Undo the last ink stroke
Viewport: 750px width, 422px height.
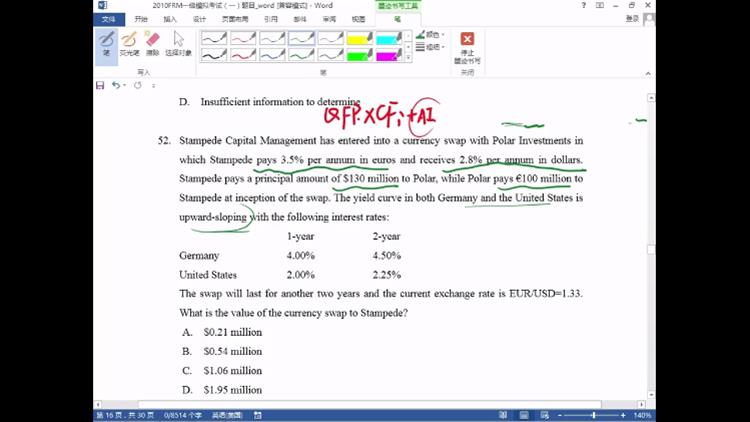(116, 85)
